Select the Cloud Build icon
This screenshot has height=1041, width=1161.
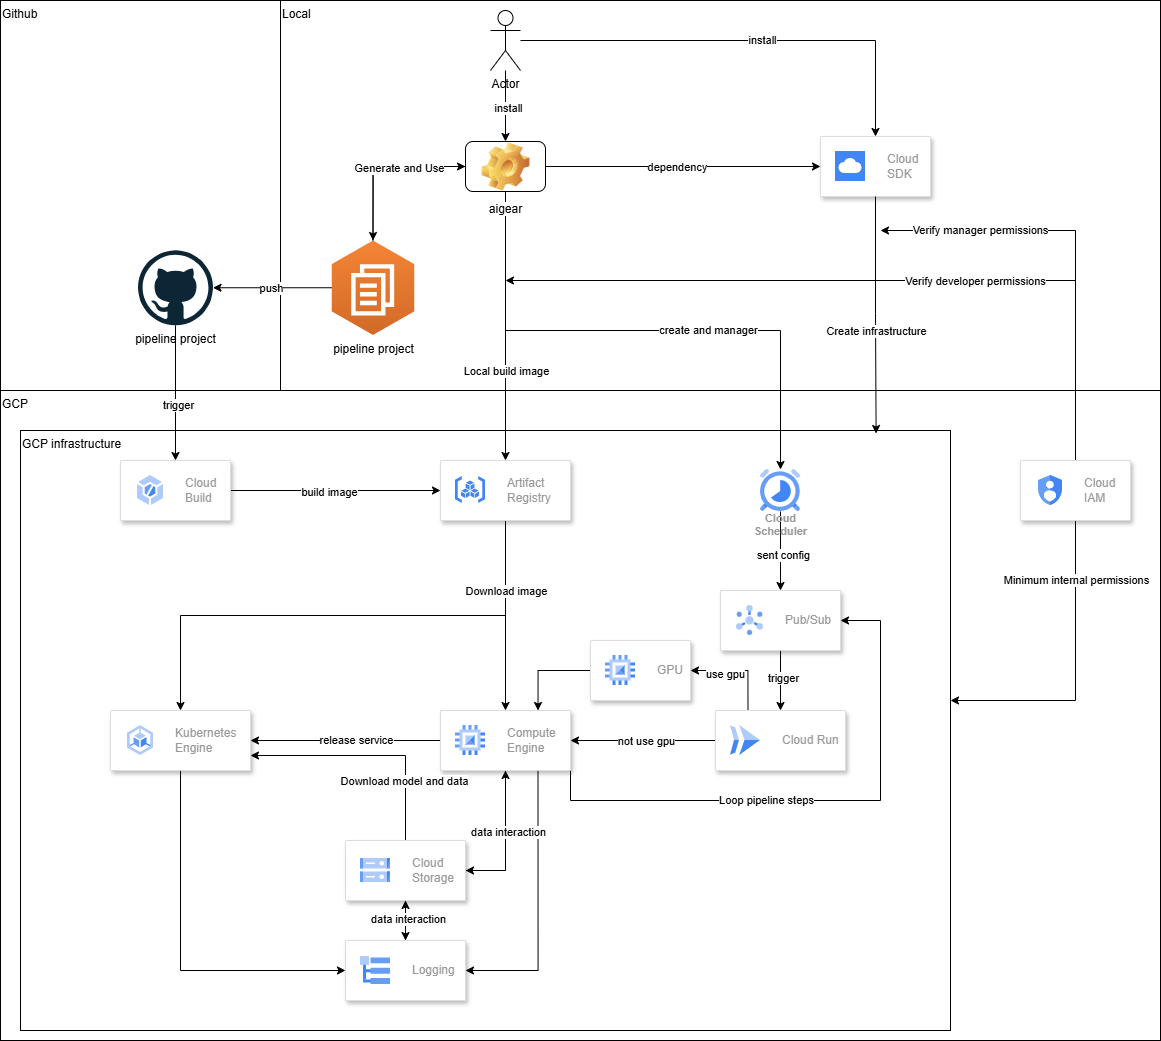pyautogui.click(x=150, y=490)
